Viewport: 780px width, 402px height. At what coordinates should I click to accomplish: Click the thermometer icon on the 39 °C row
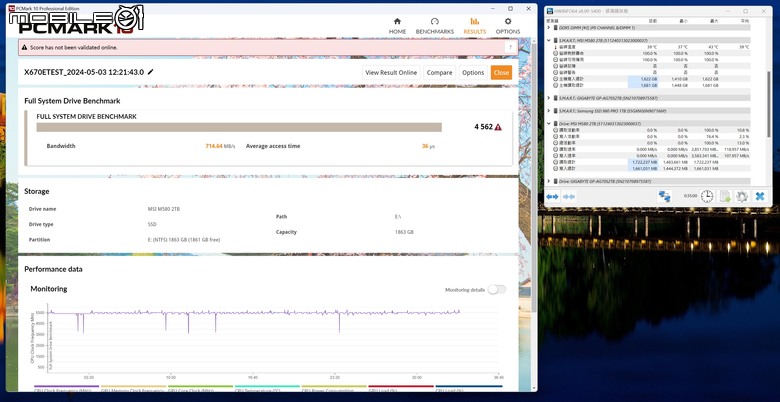point(555,47)
